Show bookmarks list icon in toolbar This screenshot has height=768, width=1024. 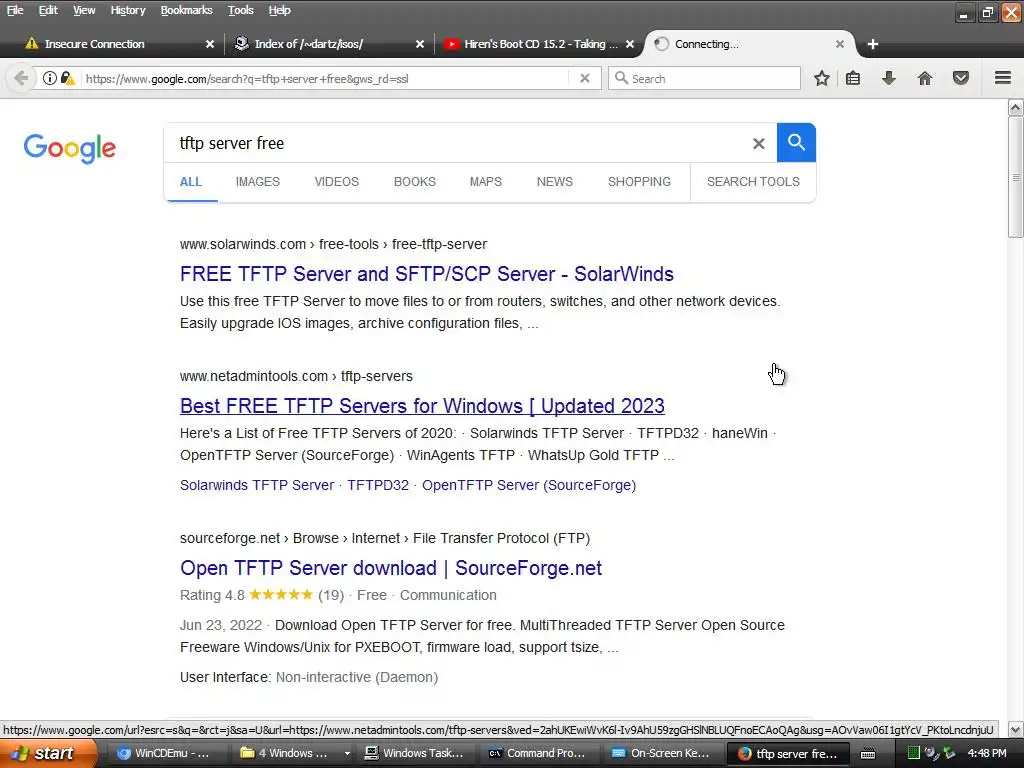point(853,78)
